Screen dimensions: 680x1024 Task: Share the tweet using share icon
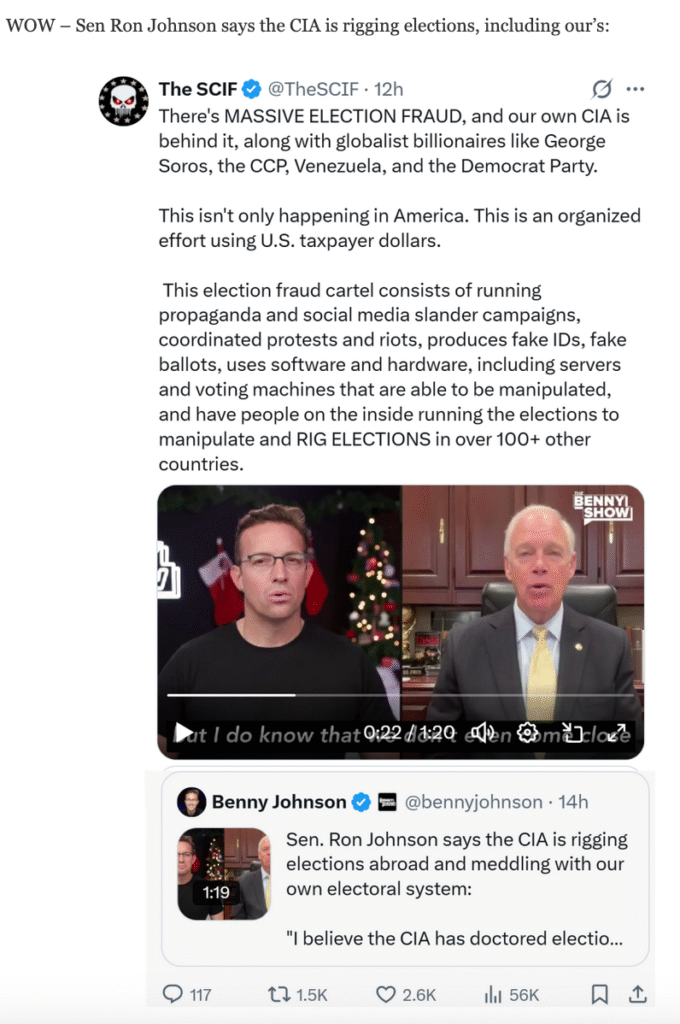(637, 994)
